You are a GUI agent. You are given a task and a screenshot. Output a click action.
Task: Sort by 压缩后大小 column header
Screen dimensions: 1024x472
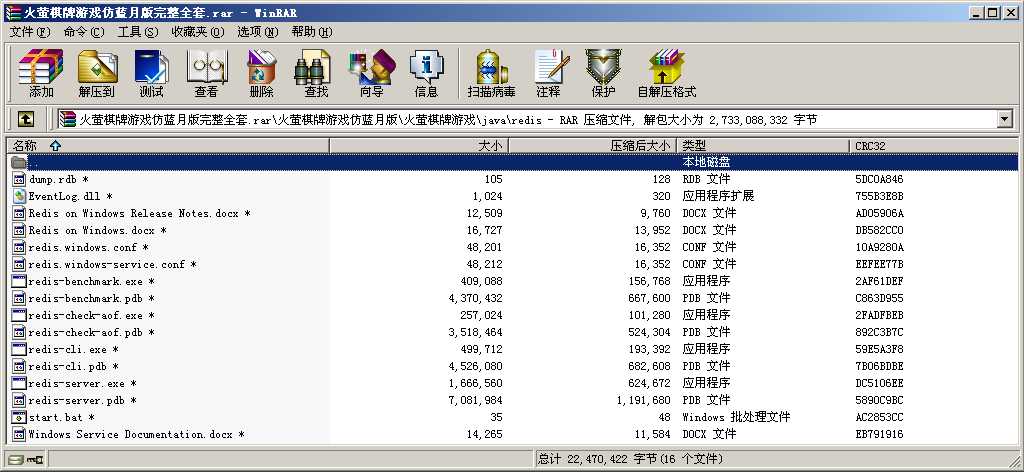(x=592, y=146)
